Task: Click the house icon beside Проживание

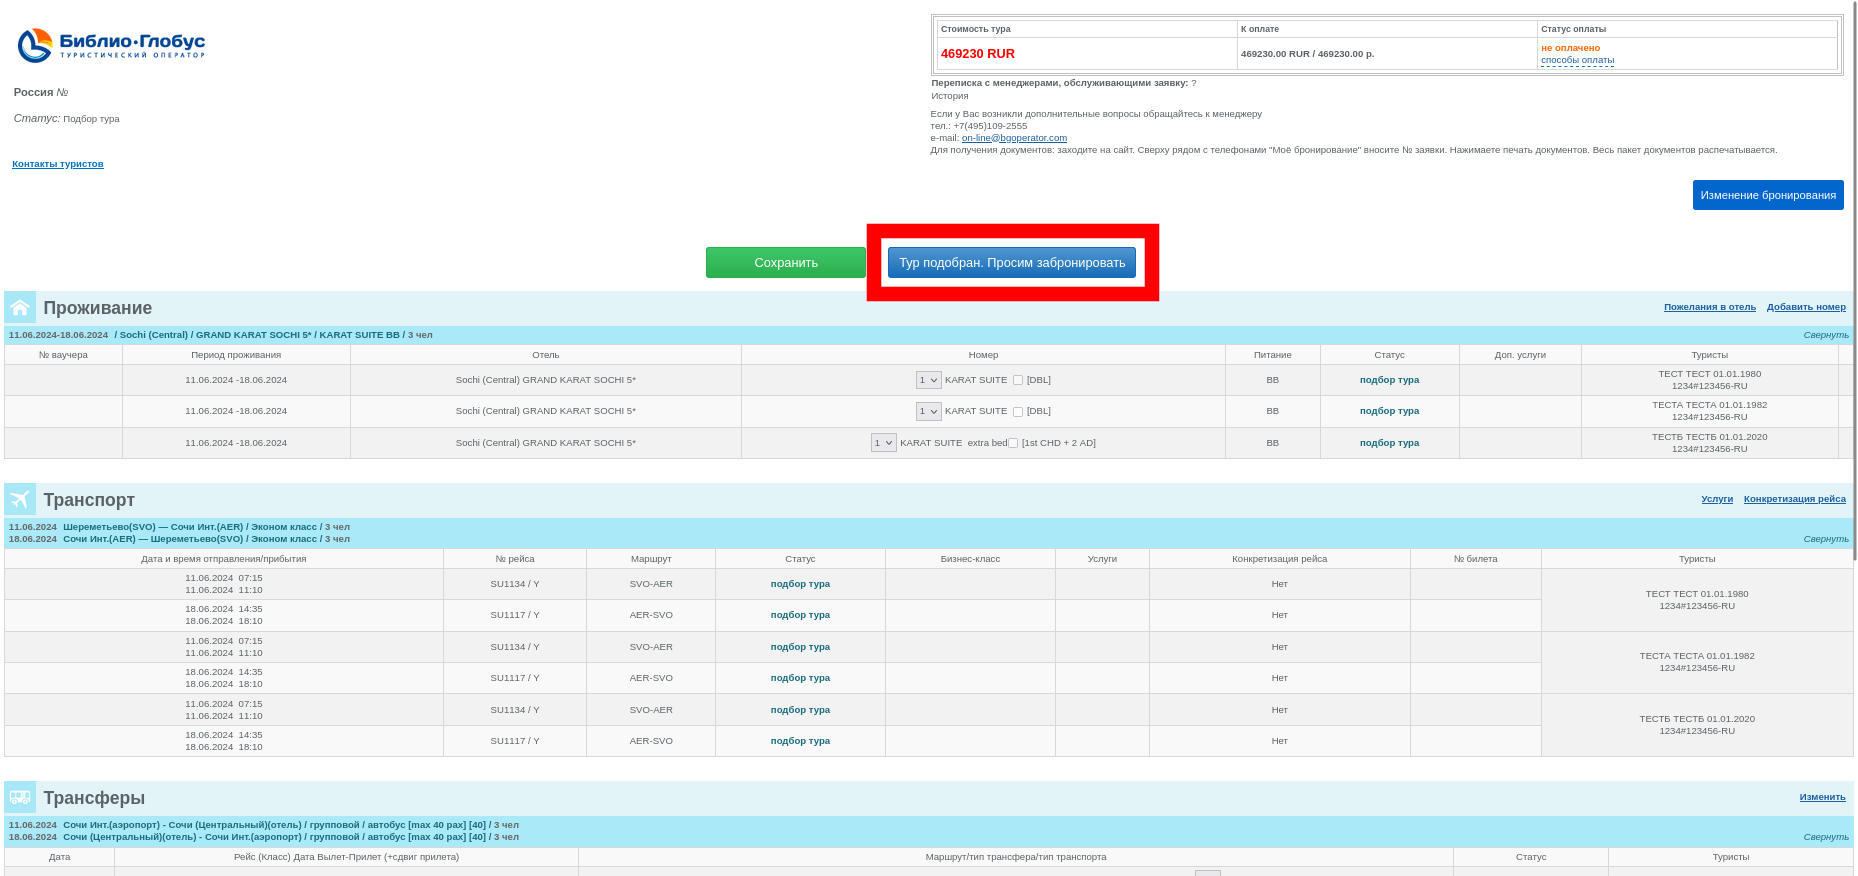Action: [20, 308]
